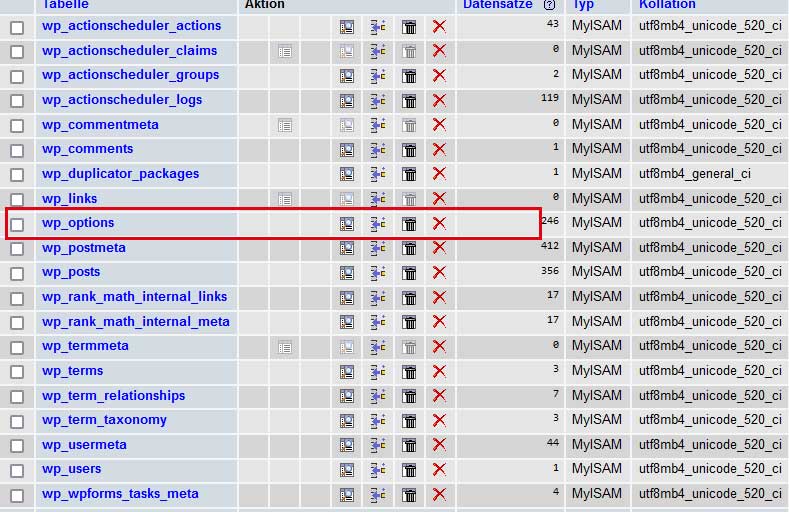Click the insert icon for wp_actionscheduler_actions
The width and height of the screenshot is (789, 512).
(378, 27)
